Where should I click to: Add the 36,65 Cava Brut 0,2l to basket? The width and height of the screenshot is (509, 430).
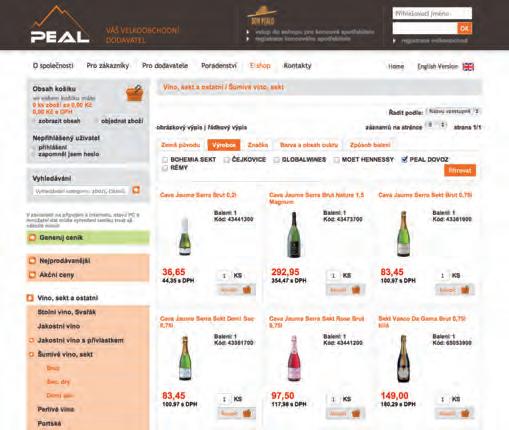point(236,290)
